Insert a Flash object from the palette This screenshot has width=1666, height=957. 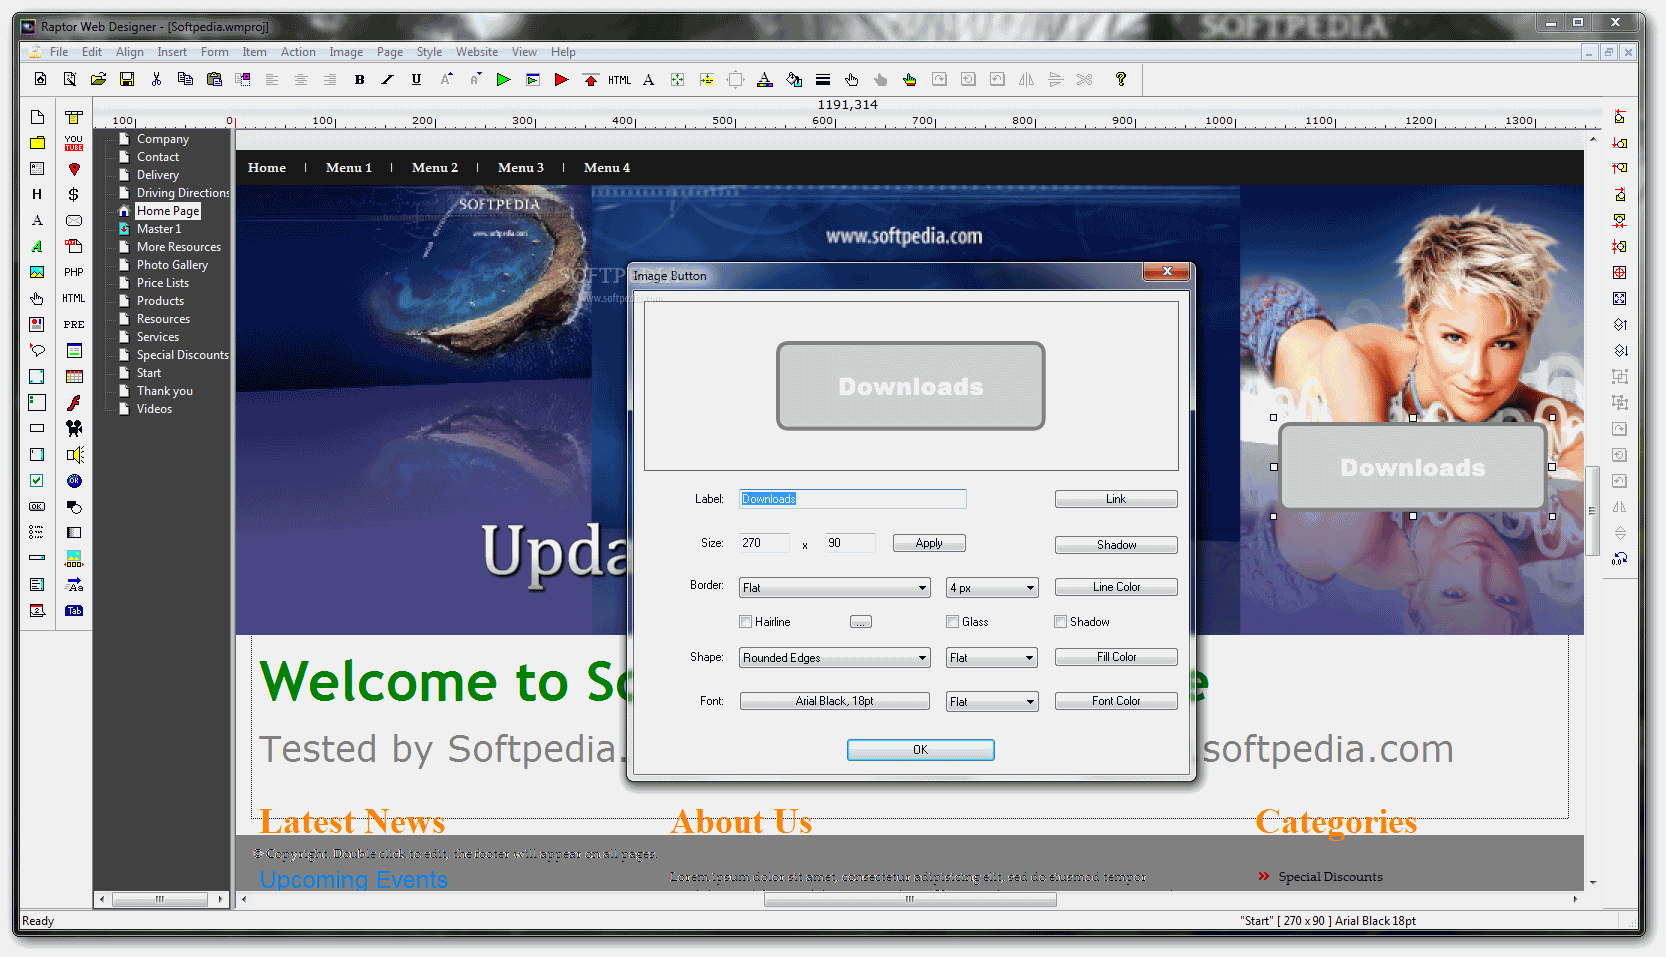coord(74,403)
